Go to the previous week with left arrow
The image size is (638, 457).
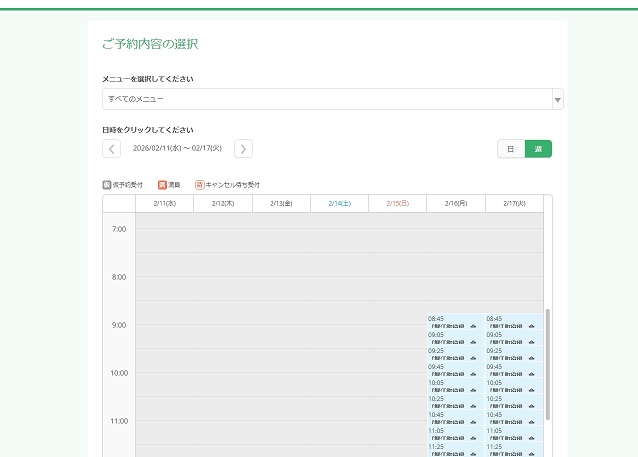[111, 149]
